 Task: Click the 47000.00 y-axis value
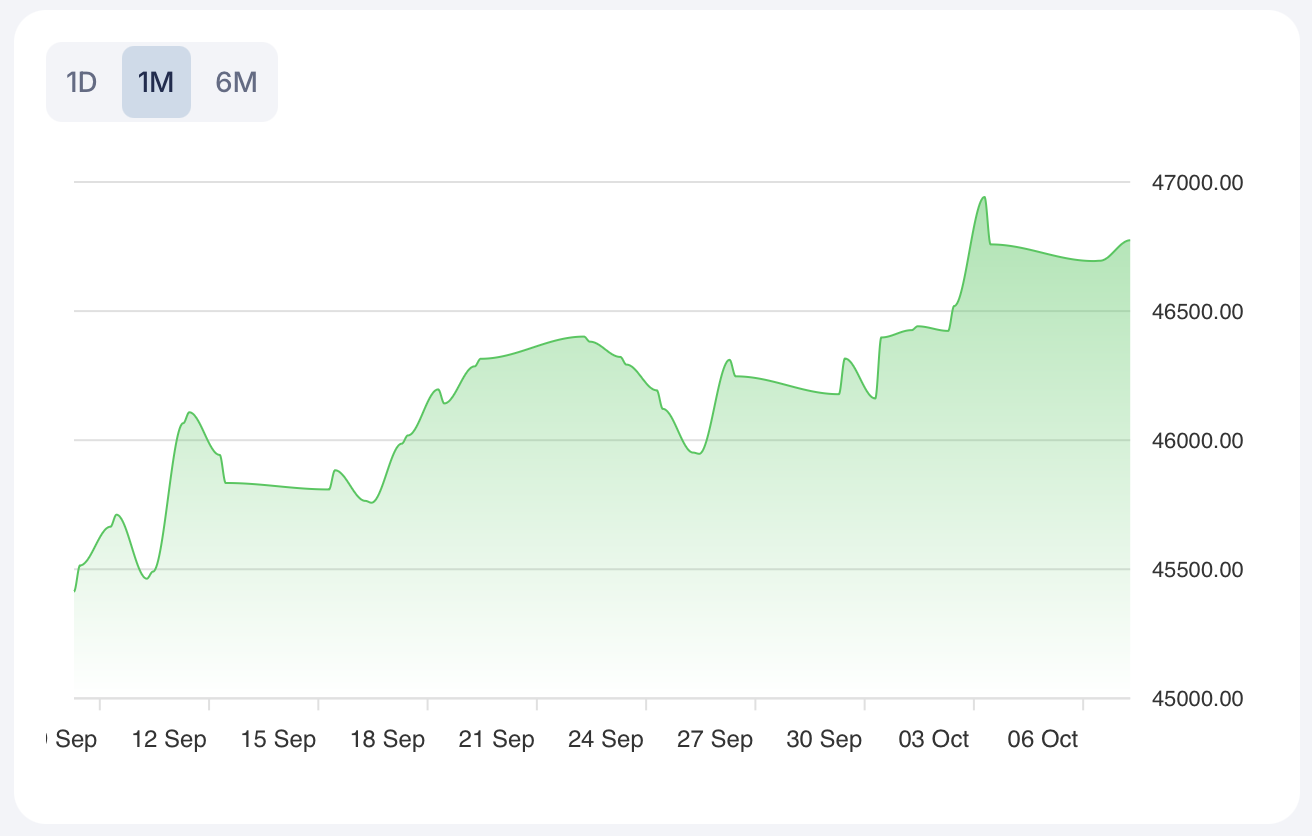(x=1198, y=183)
